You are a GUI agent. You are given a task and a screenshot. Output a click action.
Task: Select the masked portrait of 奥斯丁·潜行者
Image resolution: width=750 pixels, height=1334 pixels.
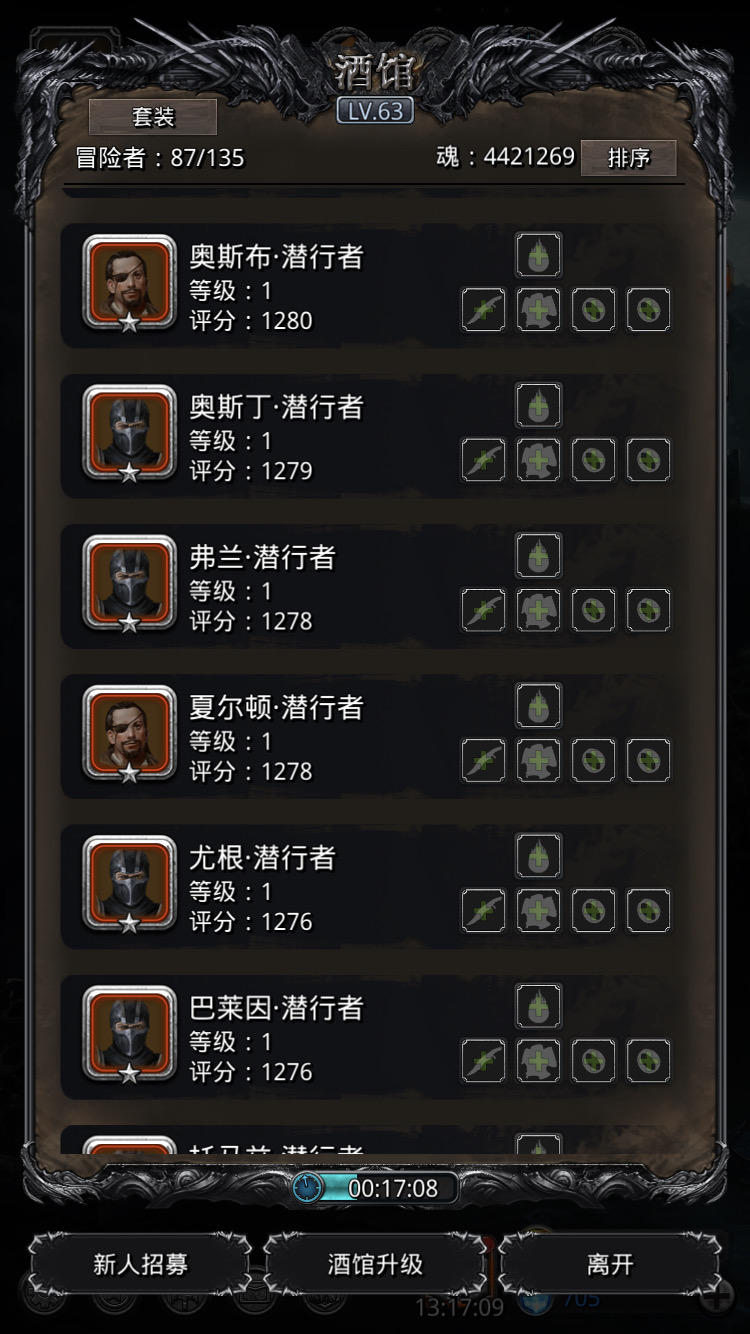click(129, 434)
